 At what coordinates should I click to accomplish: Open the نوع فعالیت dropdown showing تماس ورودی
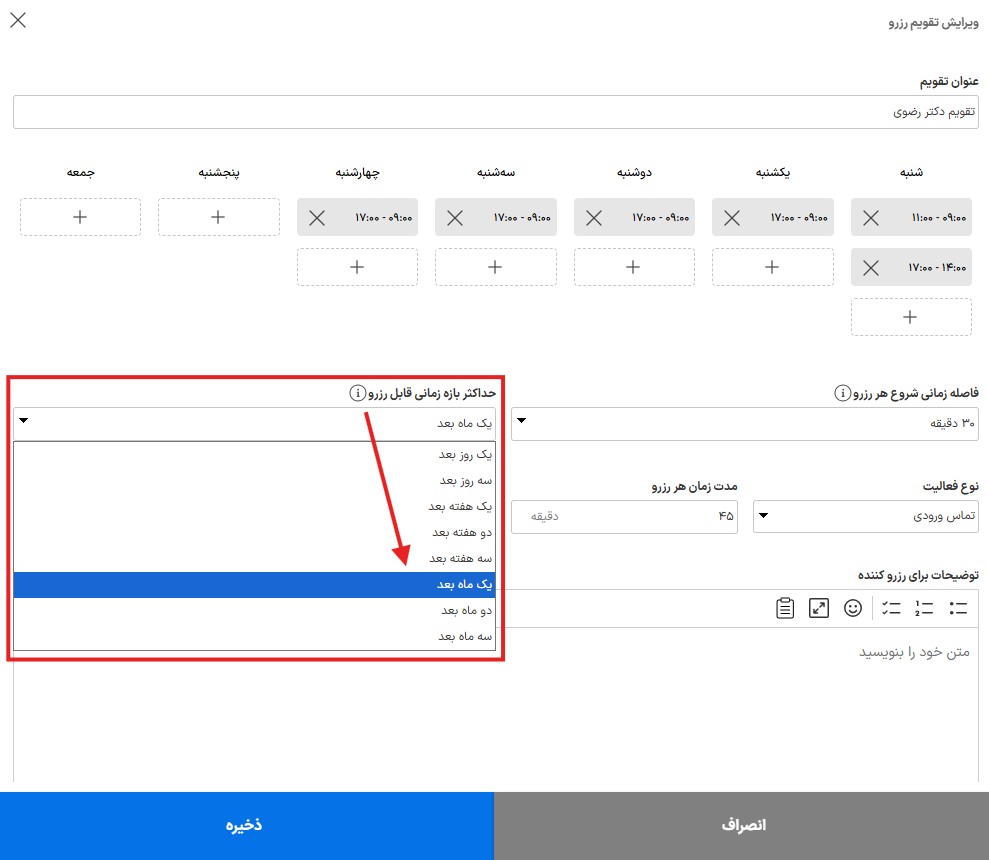[866, 516]
